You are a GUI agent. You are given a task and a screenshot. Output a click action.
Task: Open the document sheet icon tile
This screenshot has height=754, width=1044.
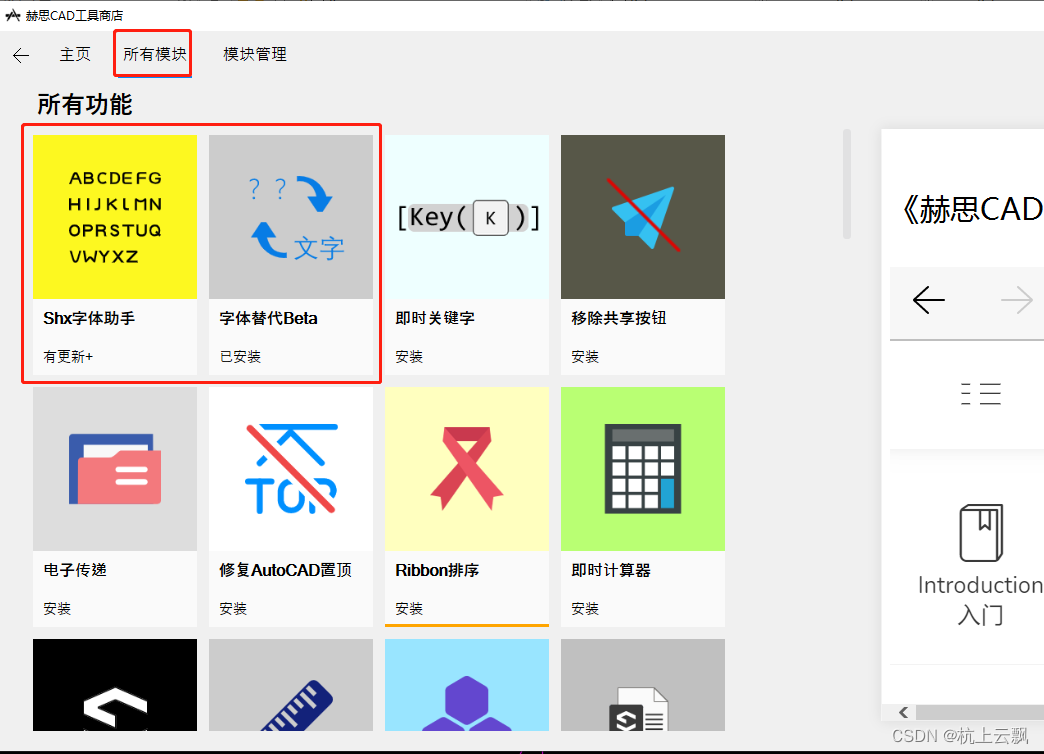pos(643,685)
